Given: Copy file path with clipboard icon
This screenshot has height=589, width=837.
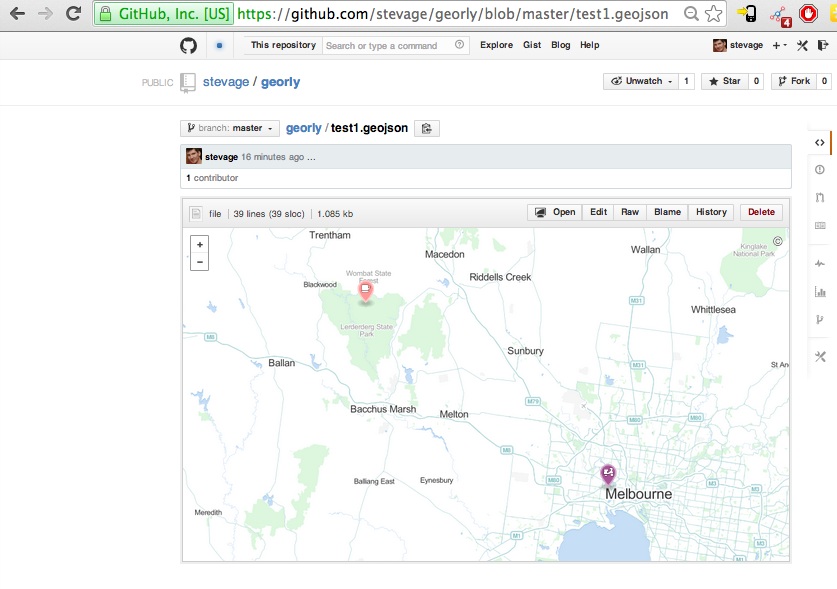Looking at the screenshot, I should click(x=427, y=128).
